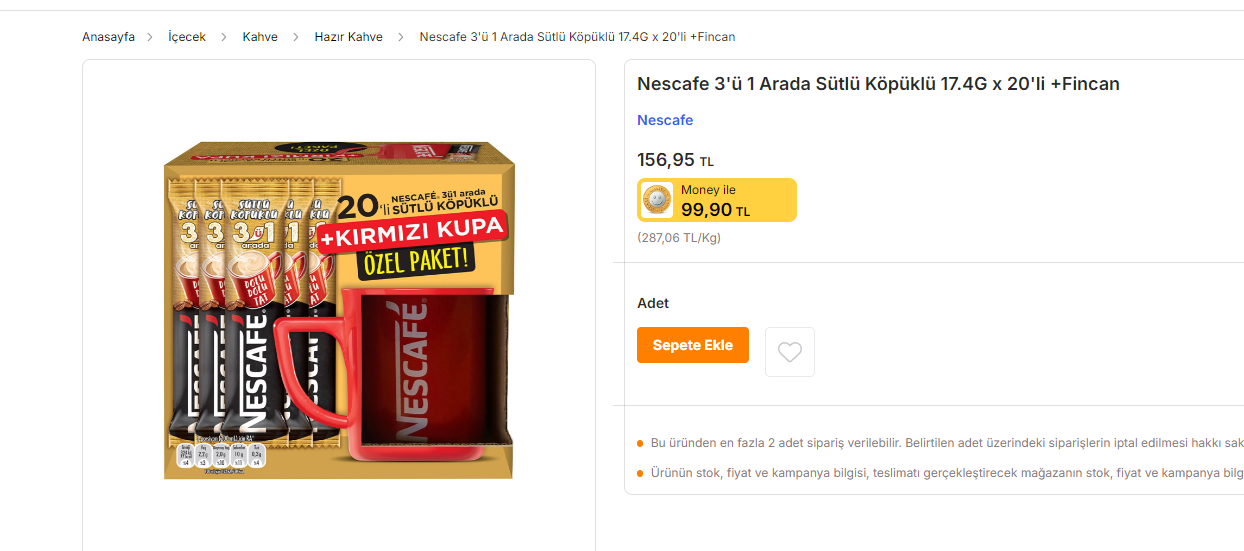This screenshot has width=1244, height=551.
Task: Click the Nescafe product package image
Action: click(338, 310)
